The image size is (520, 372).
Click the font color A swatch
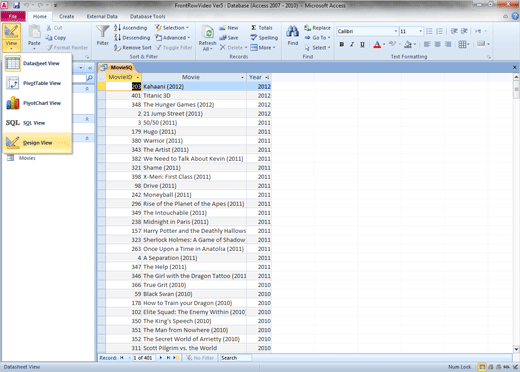tap(377, 44)
